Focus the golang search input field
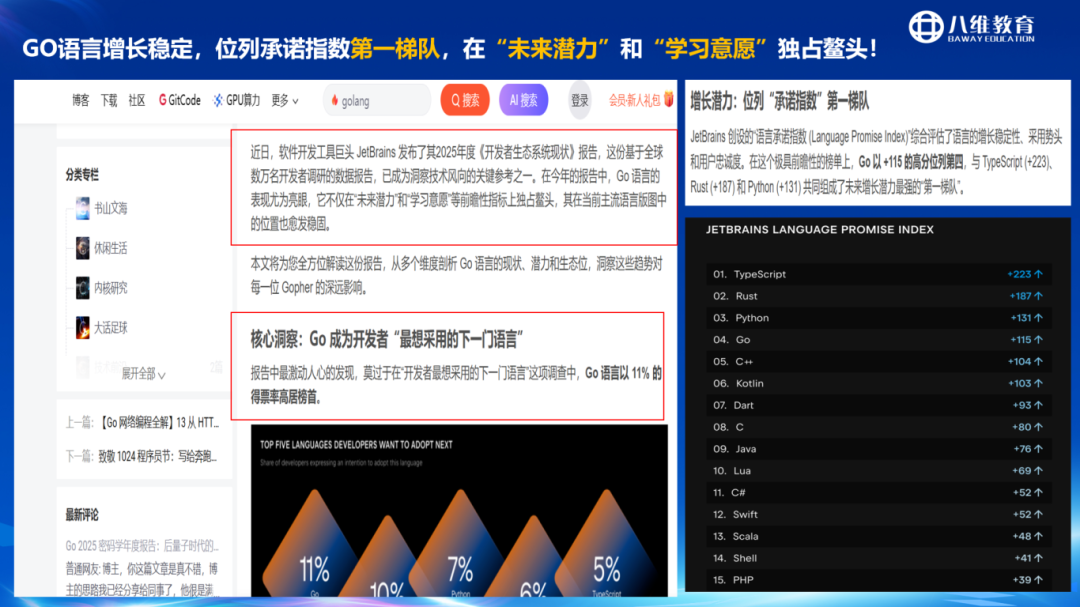This screenshot has width=1080, height=607. (x=382, y=101)
